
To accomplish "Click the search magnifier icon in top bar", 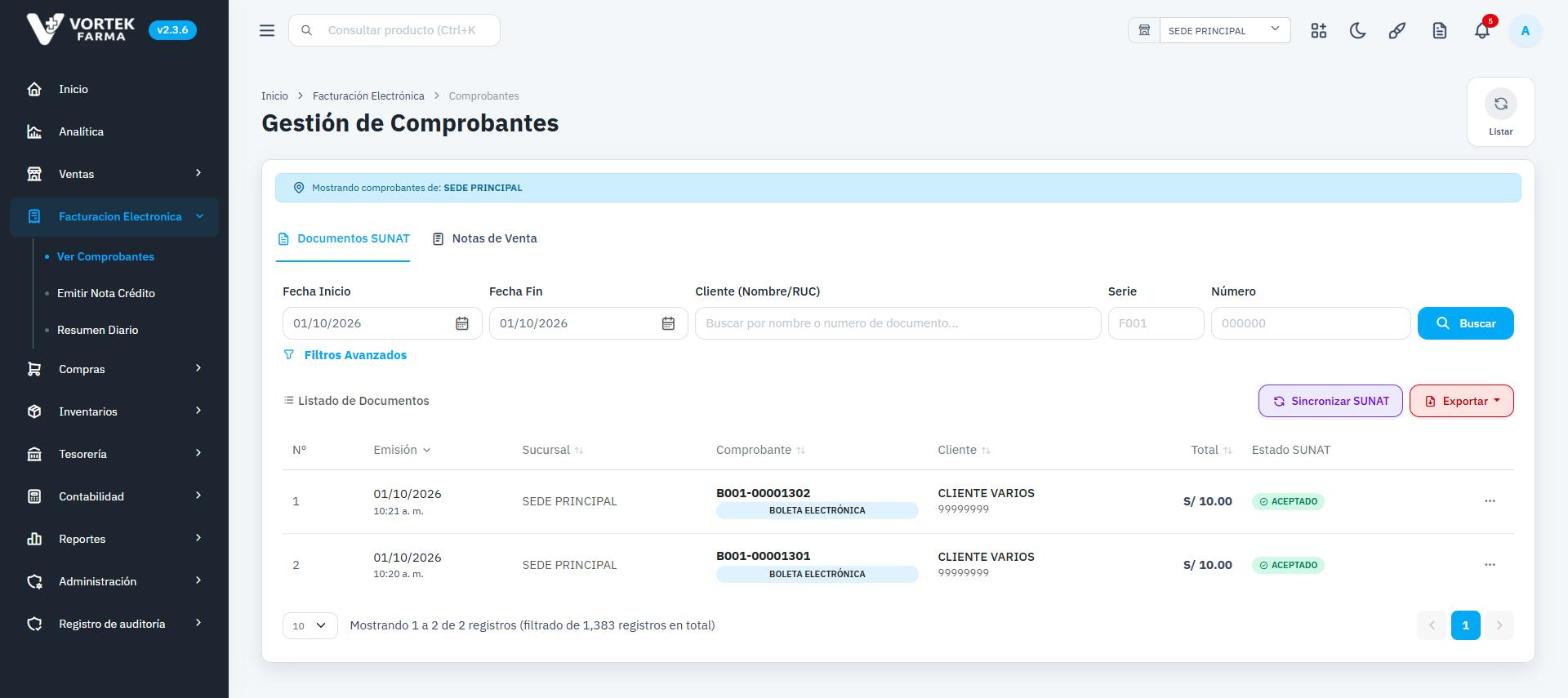I will (307, 30).
